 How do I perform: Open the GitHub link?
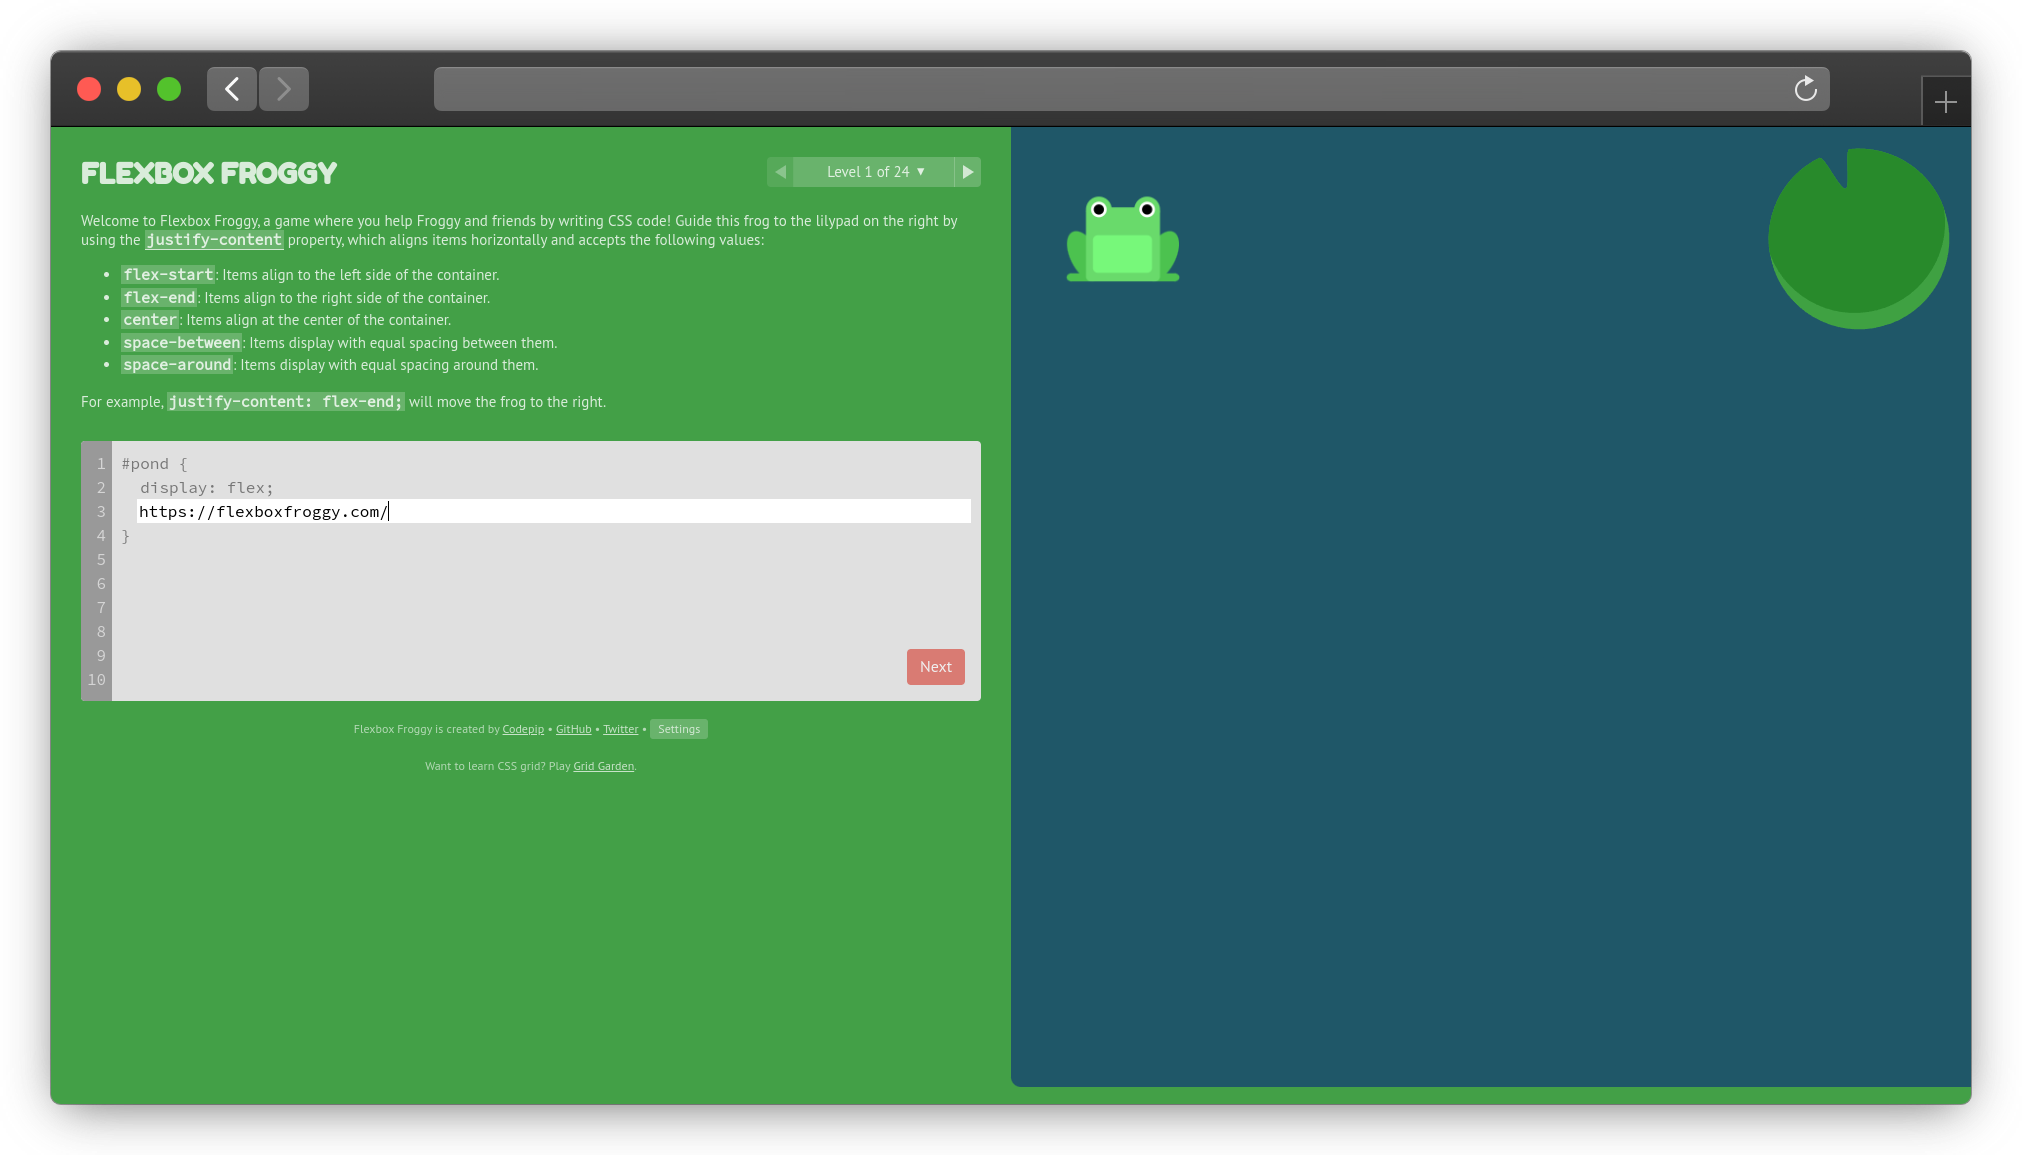coord(574,729)
